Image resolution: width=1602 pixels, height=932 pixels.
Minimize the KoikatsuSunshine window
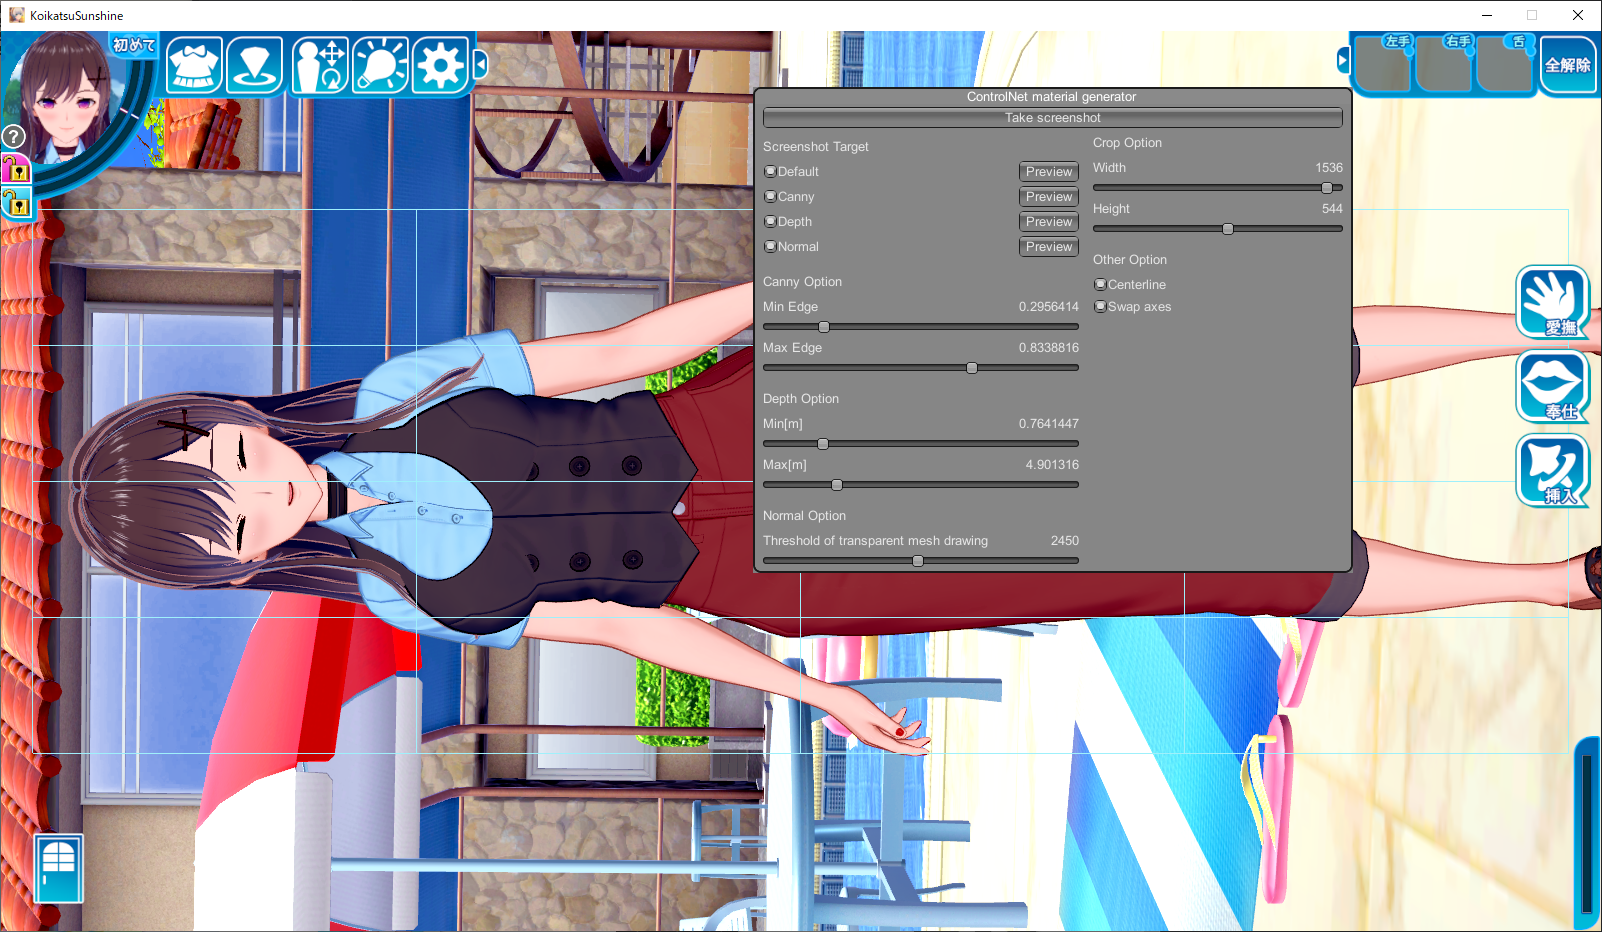pyautogui.click(x=1487, y=15)
